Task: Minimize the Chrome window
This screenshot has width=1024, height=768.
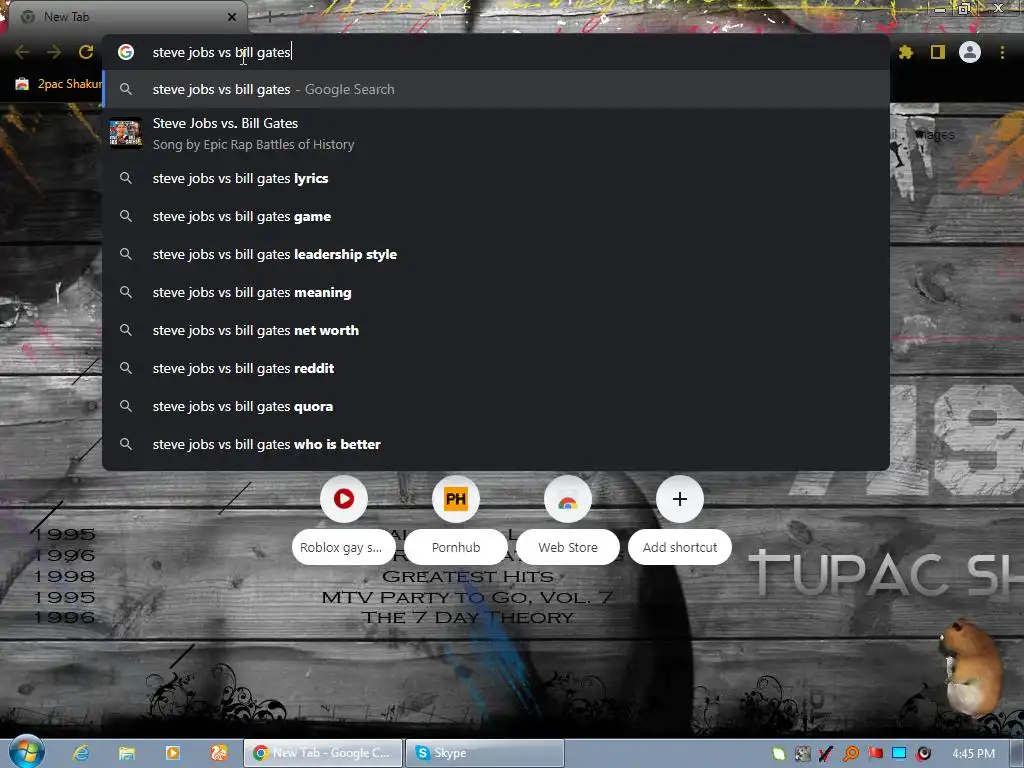Action: pos(940,8)
